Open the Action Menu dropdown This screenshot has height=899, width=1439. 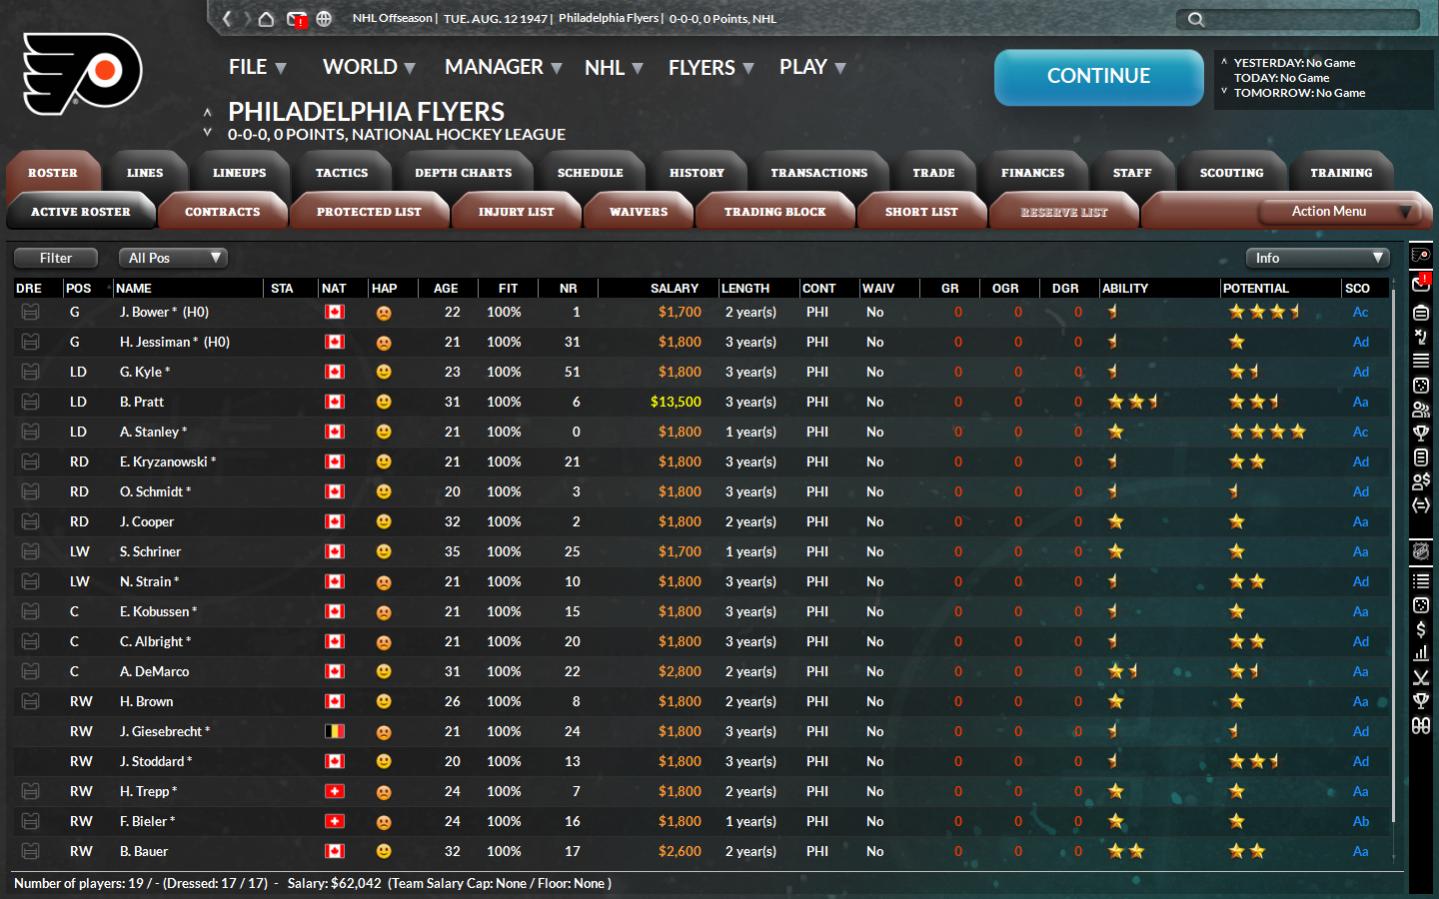tap(1339, 212)
